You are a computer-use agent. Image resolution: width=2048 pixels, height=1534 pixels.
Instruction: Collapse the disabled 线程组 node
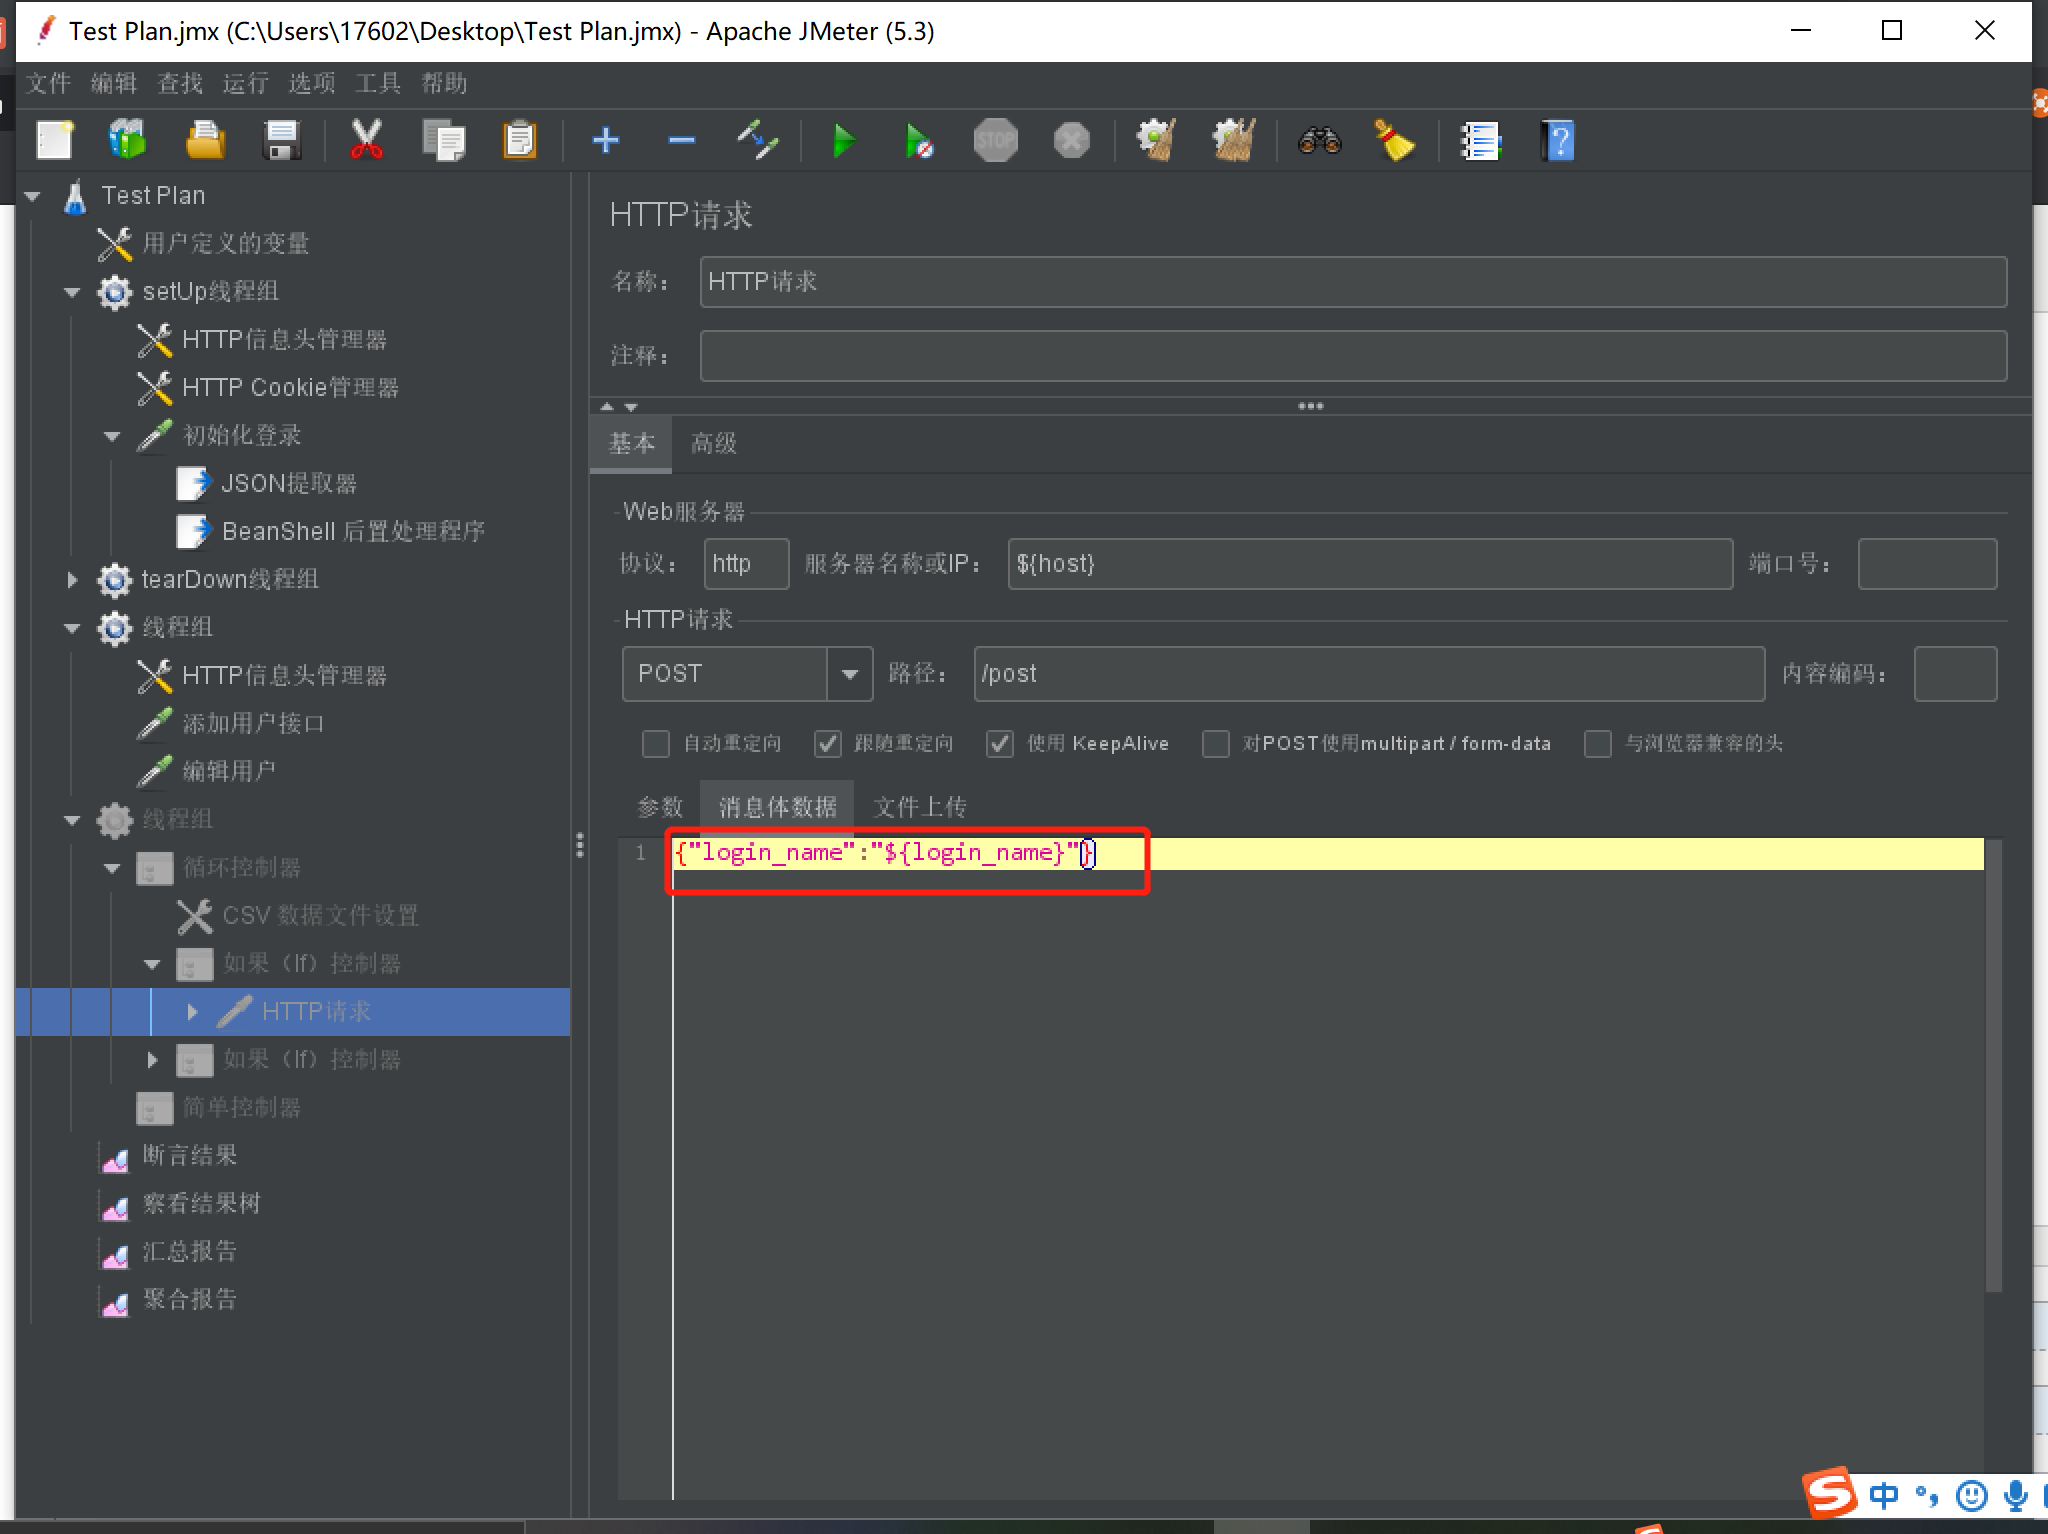[72, 820]
